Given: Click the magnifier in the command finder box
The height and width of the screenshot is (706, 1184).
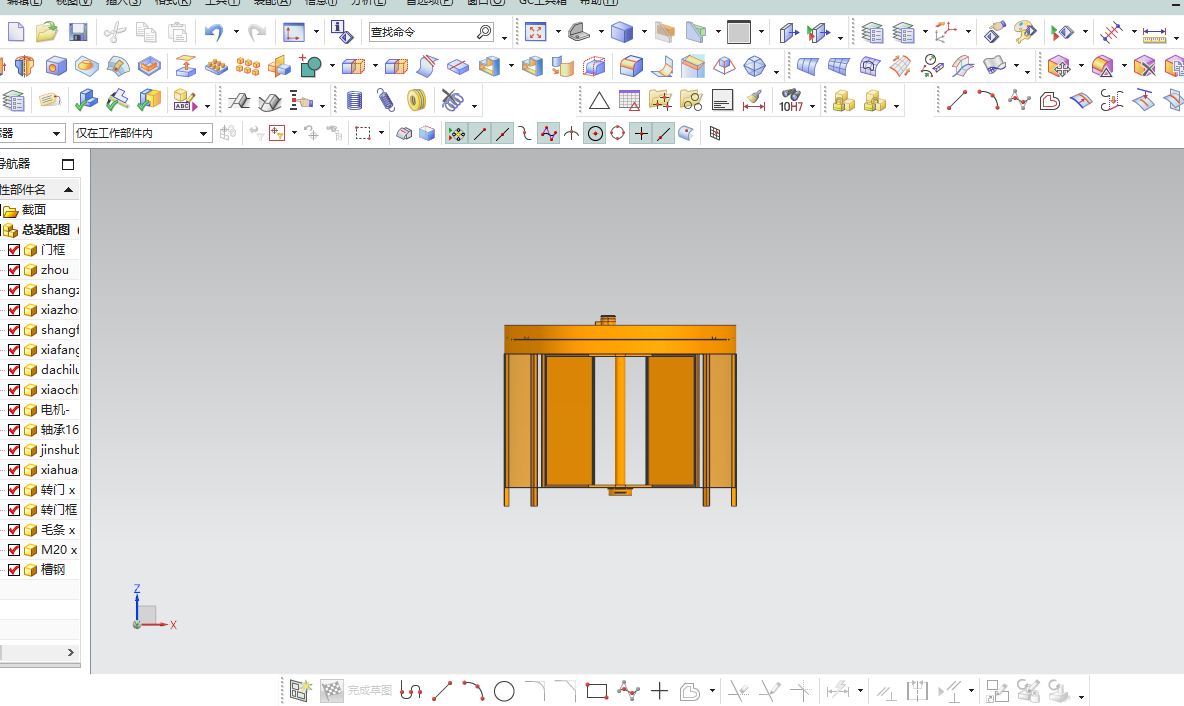Looking at the screenshot, I should (484, 32).
